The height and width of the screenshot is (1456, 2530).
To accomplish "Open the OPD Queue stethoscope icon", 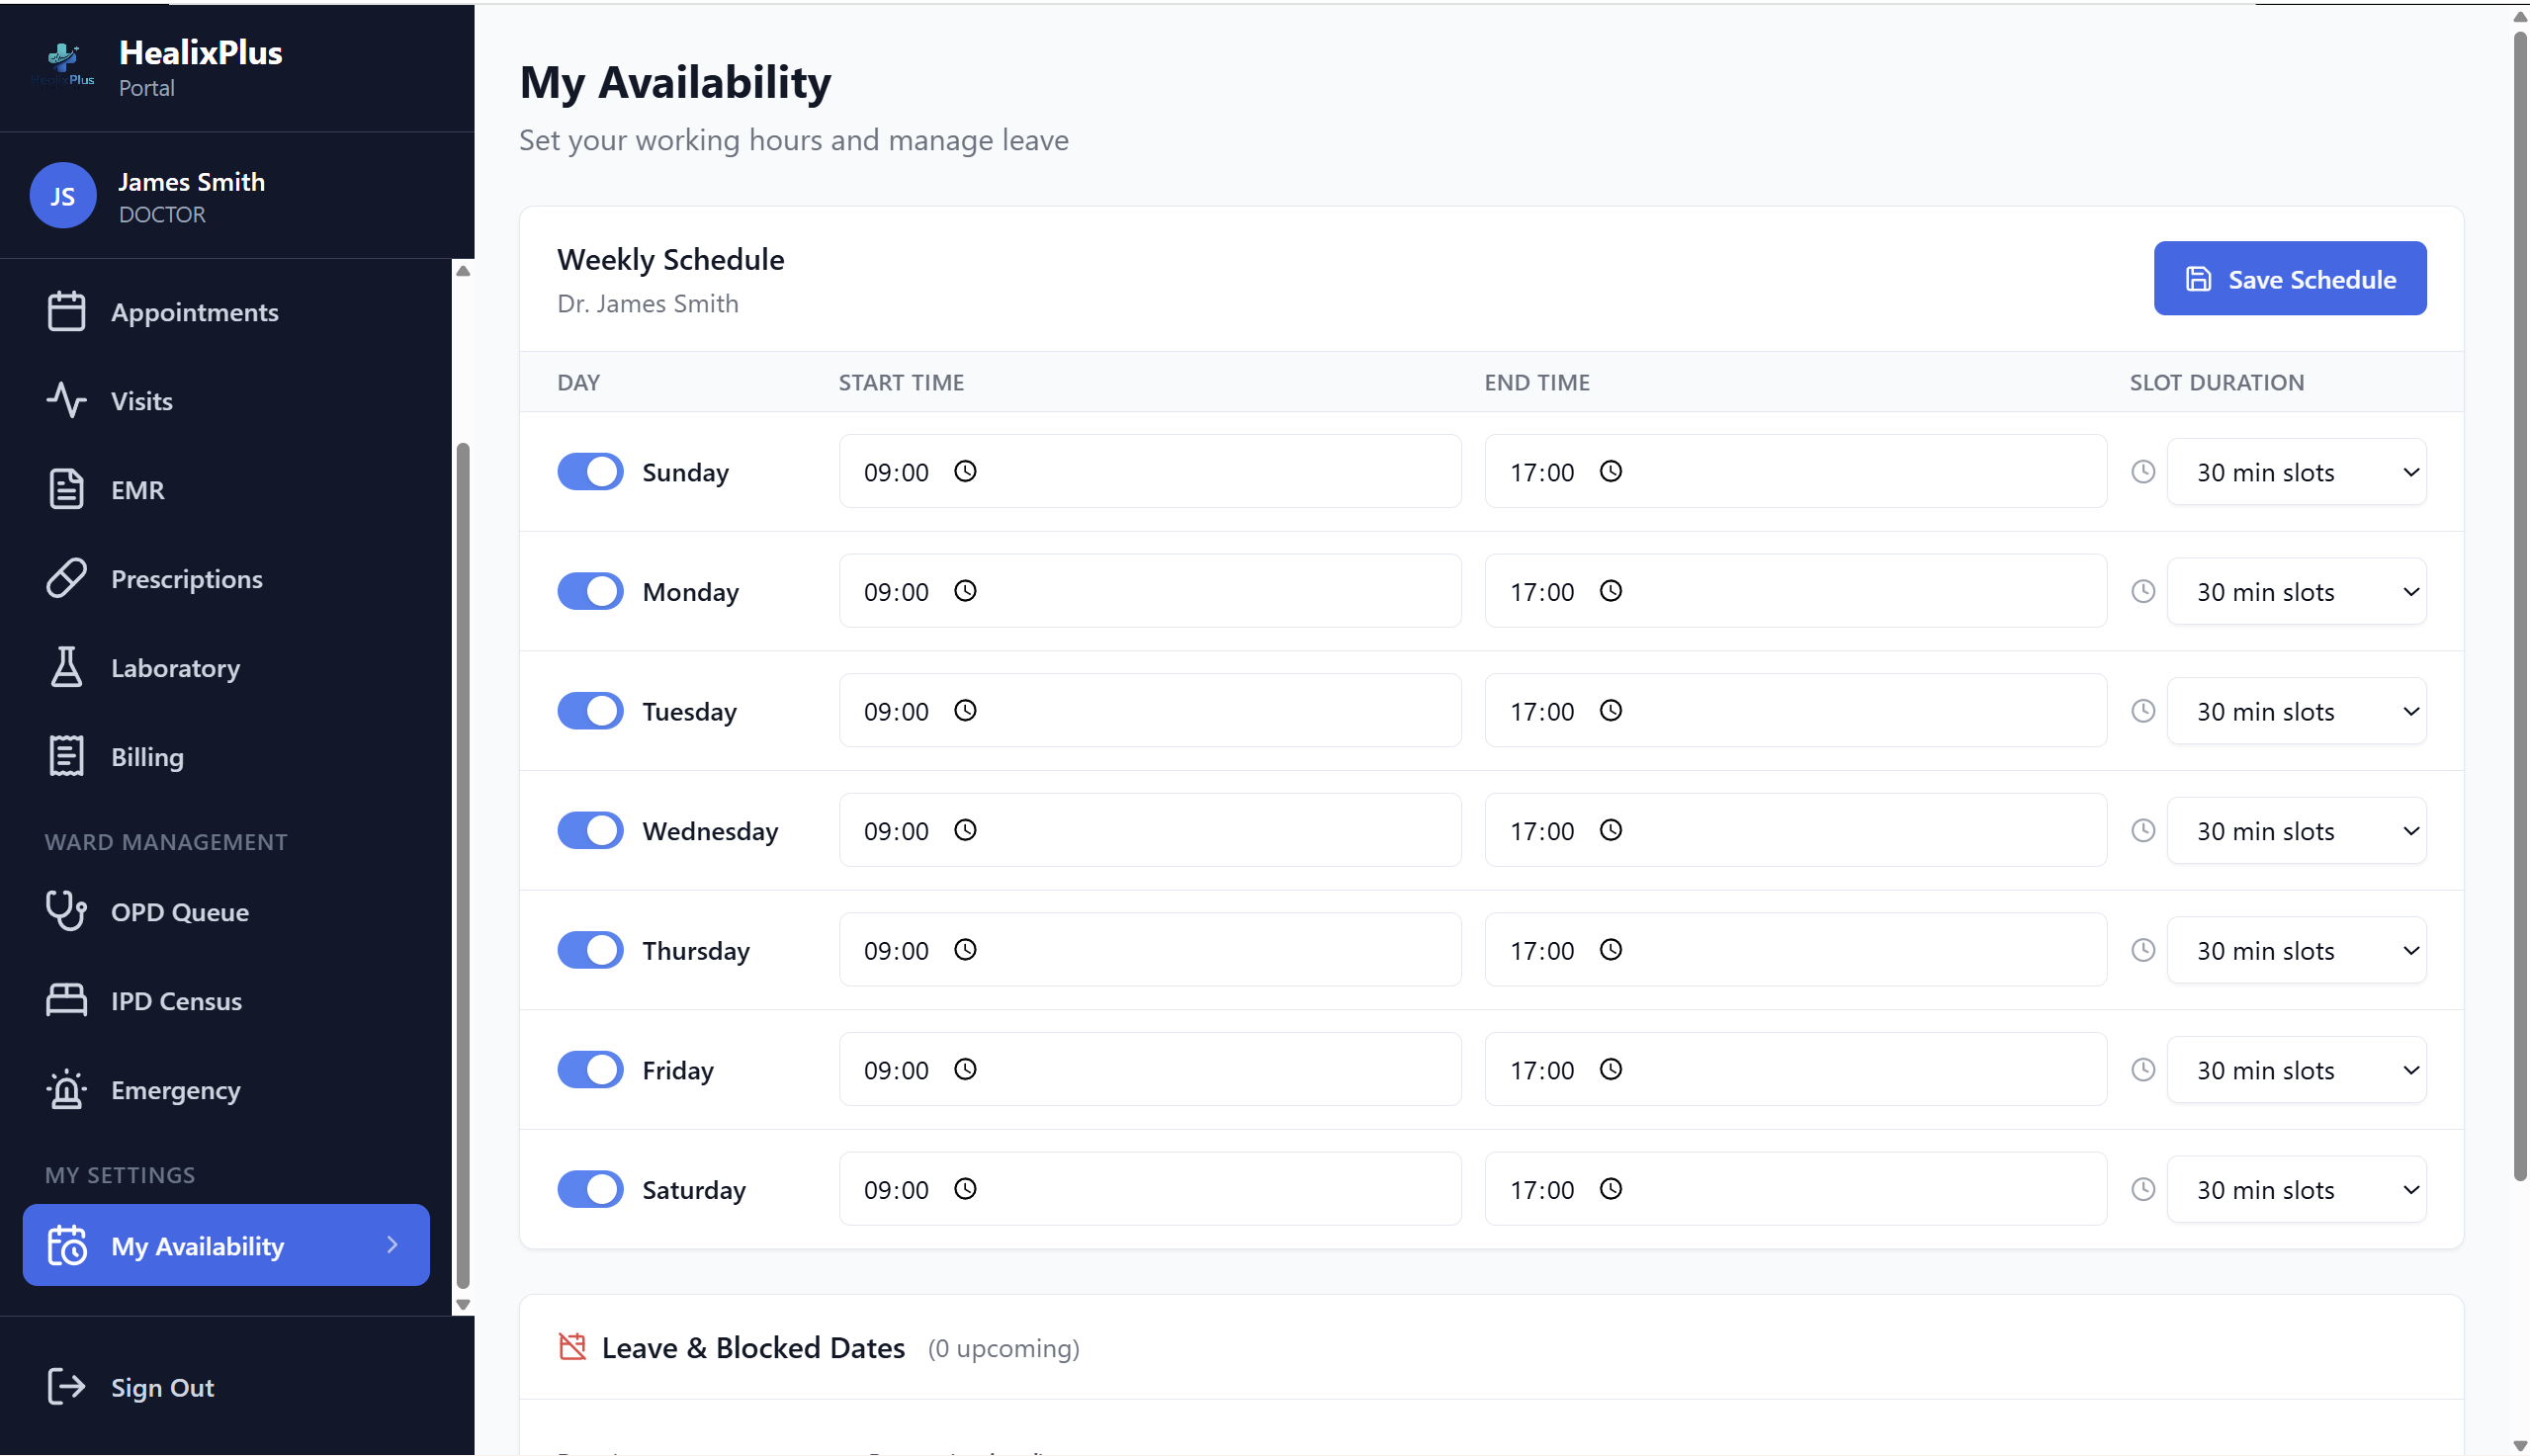I will point(65,911).
